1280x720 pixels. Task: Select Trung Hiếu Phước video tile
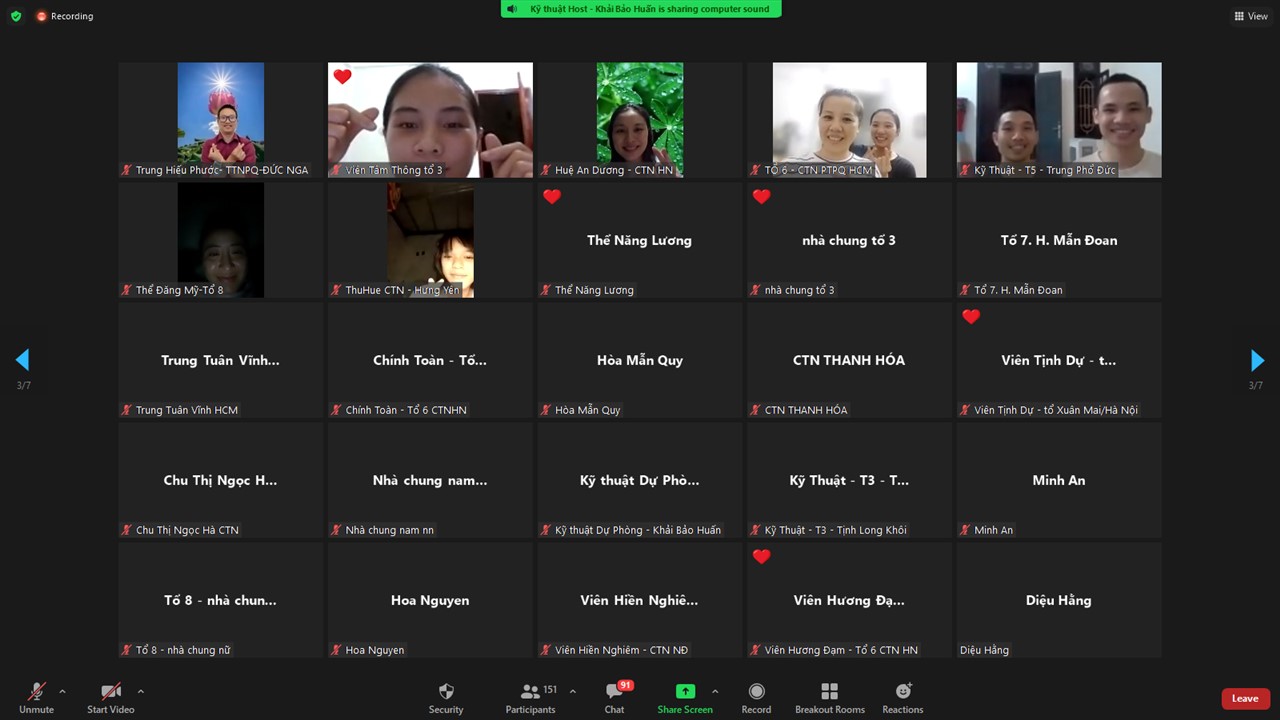pyautogui.click(x=221, y=120)
